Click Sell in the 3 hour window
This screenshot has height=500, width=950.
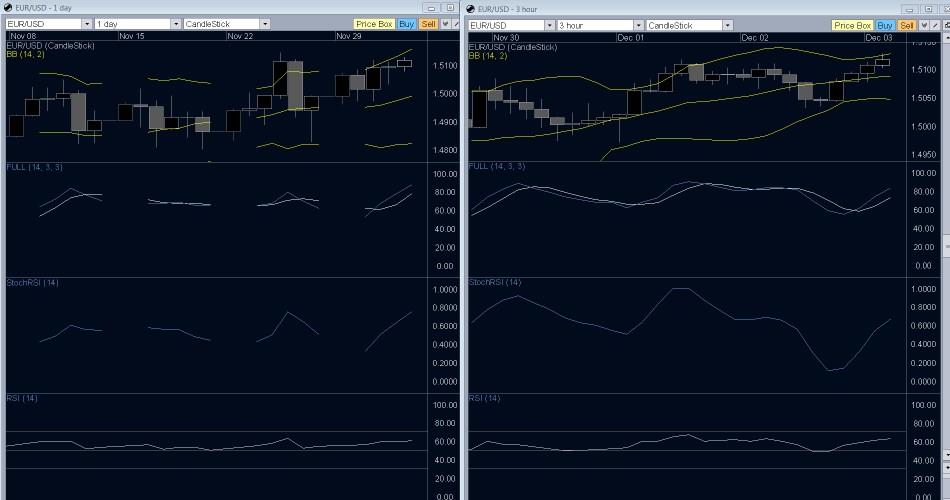907,25
